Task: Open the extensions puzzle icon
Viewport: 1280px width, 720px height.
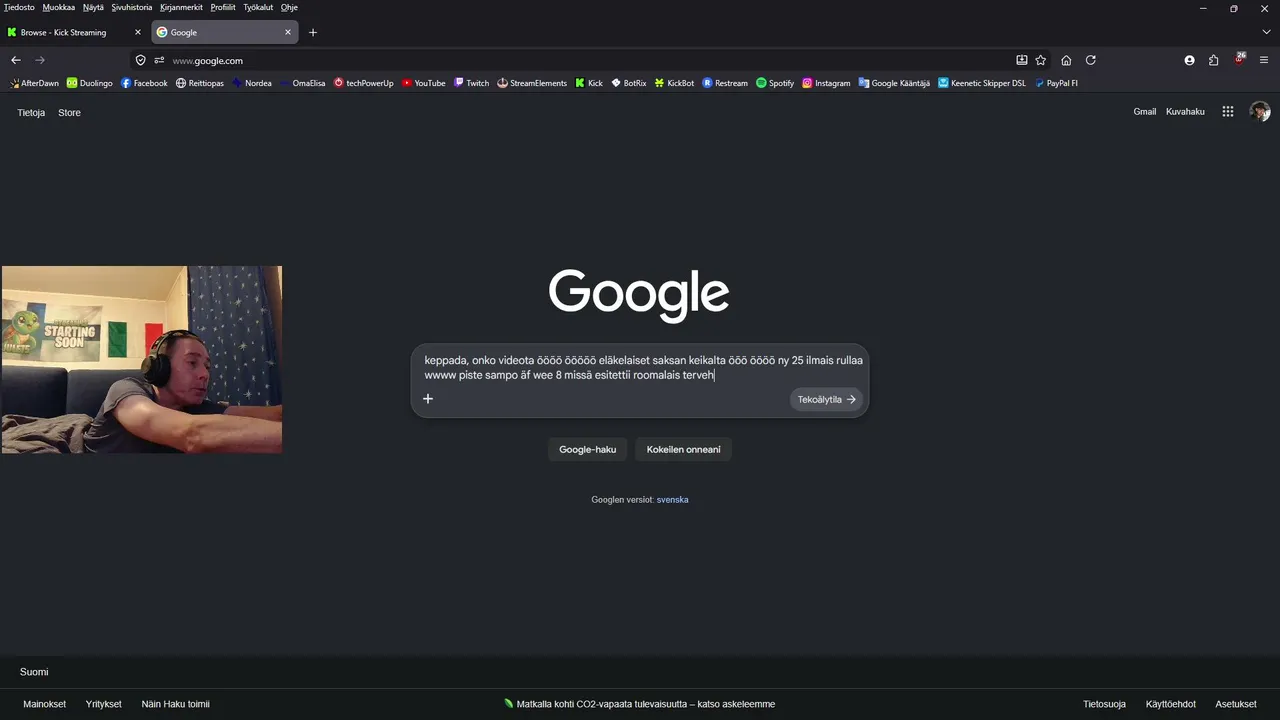Action: [x=1214, y=60]
